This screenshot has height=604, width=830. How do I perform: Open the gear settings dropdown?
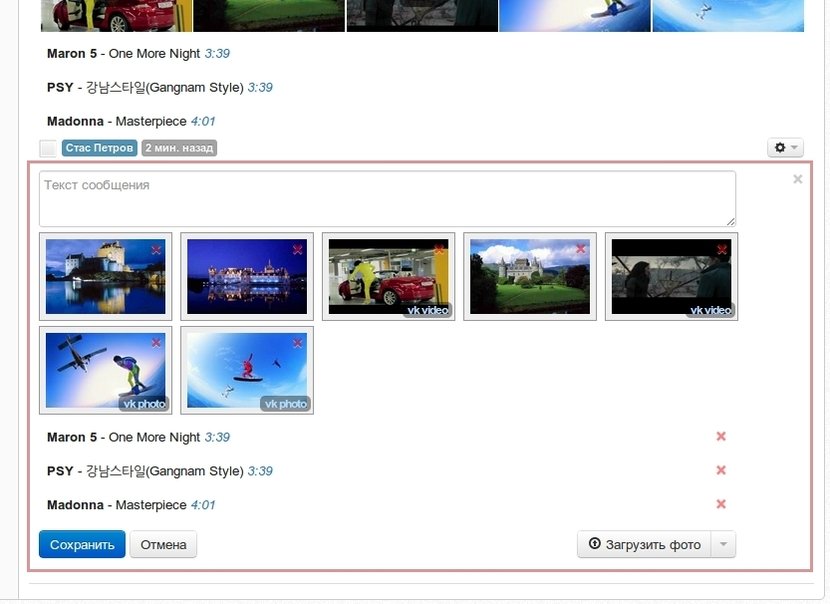pos(785,148)
